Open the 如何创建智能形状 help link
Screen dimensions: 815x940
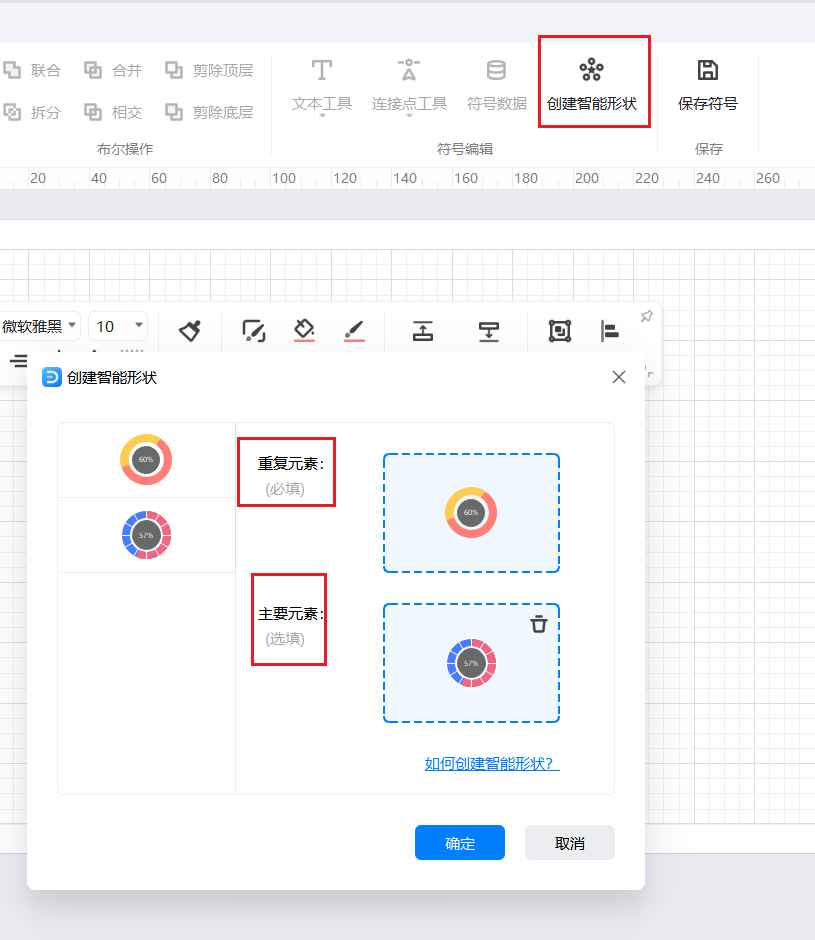(492, 764)
